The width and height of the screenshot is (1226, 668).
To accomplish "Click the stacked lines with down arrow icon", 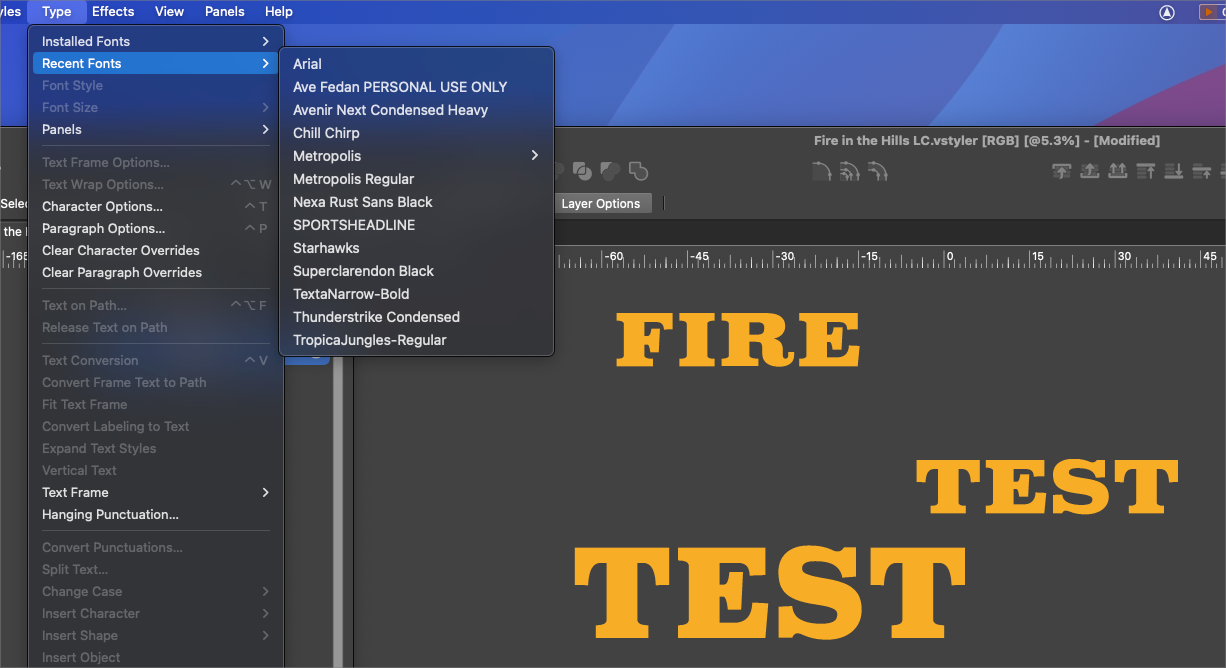I will coord(1174,171).
